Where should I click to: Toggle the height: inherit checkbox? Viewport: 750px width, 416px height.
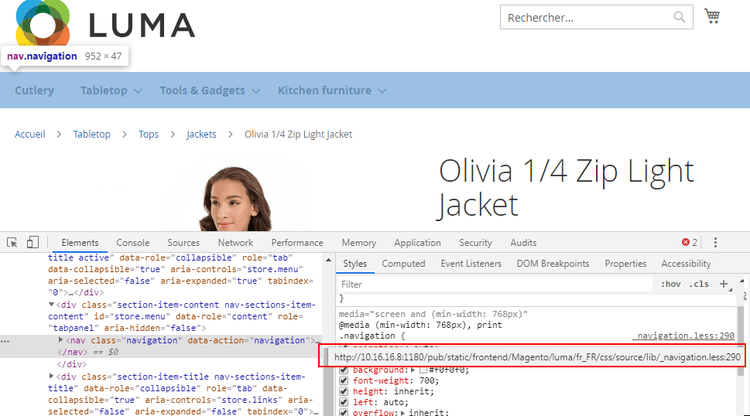[x=346, y=394]
